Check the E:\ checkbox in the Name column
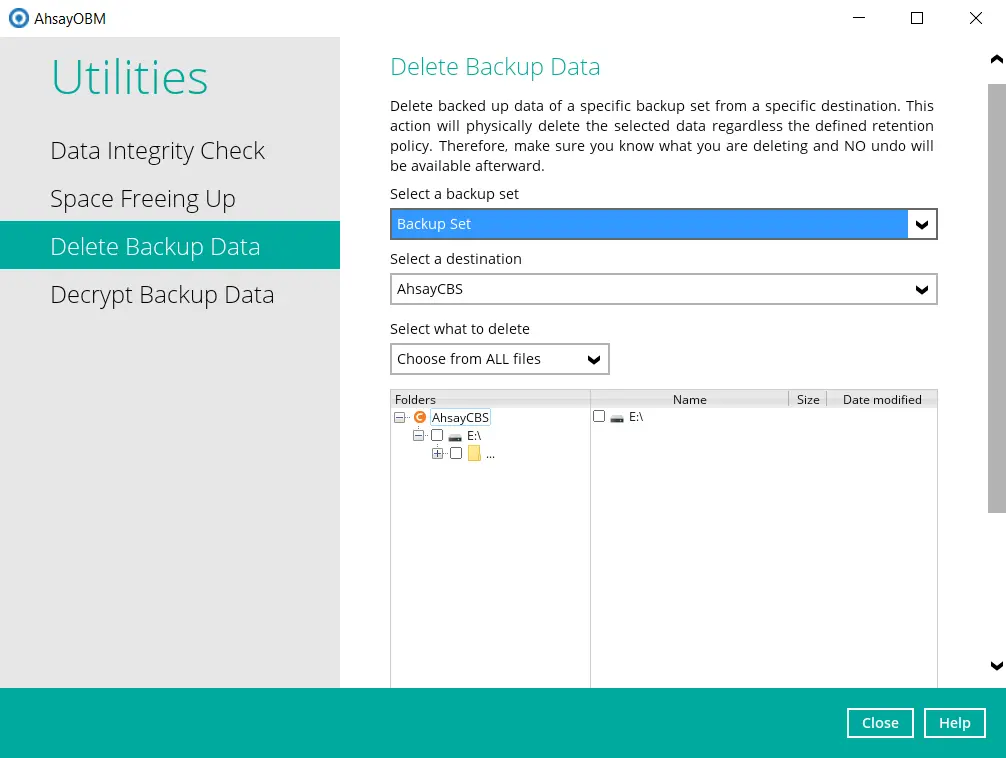The image size is (1006, 758). click(x=597, y=417)
